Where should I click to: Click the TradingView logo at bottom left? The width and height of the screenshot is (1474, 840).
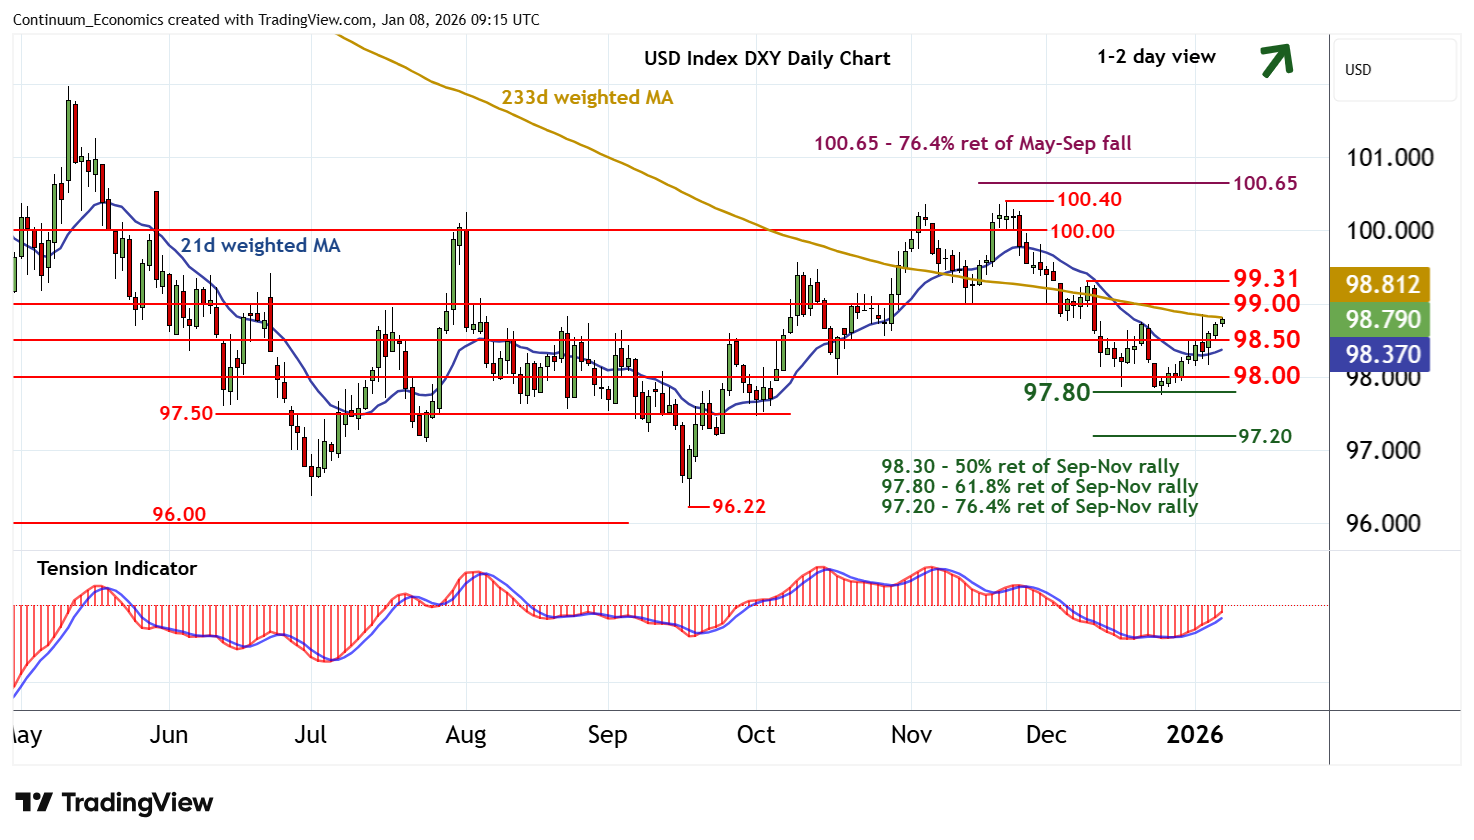114,803
